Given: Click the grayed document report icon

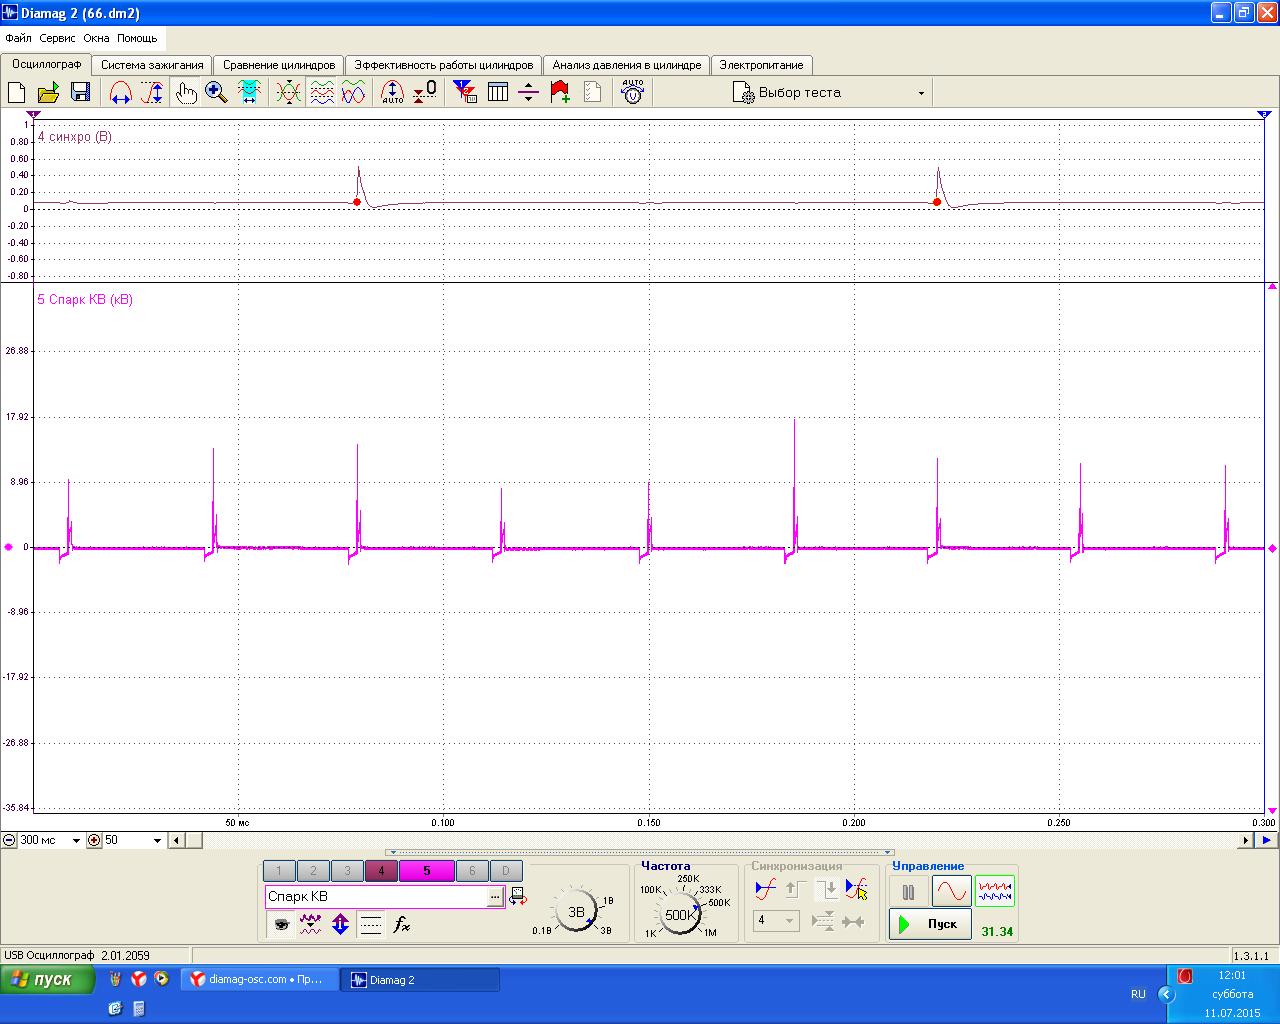Looking at the screenshot, I should [x=592, y=93].
